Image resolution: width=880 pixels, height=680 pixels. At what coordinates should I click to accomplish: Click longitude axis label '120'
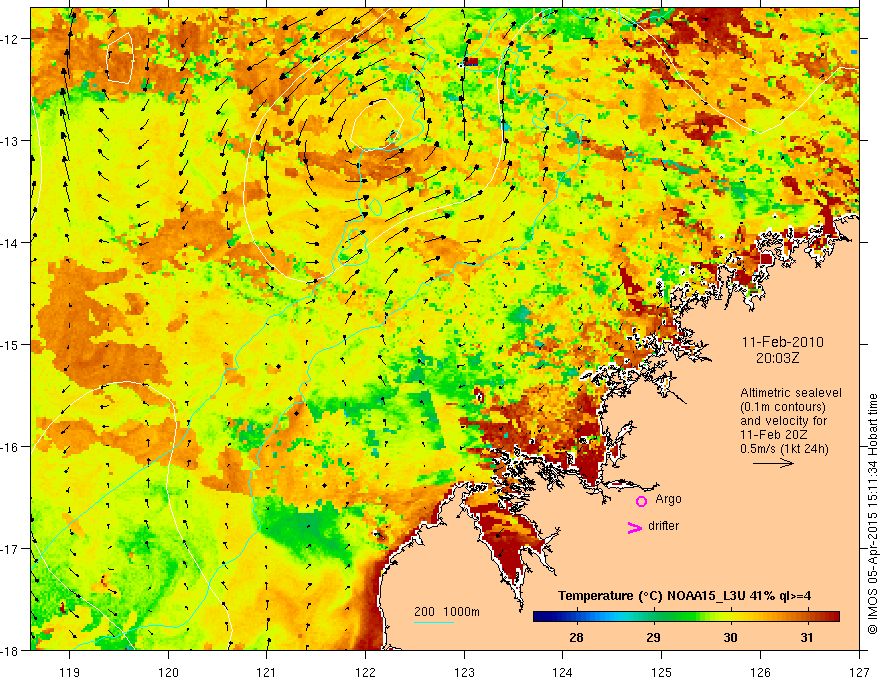[168, 672]
